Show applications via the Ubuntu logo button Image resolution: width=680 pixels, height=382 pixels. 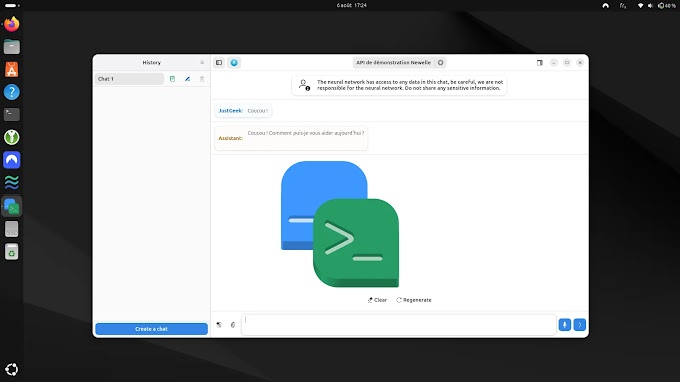(x=12, y=369)
